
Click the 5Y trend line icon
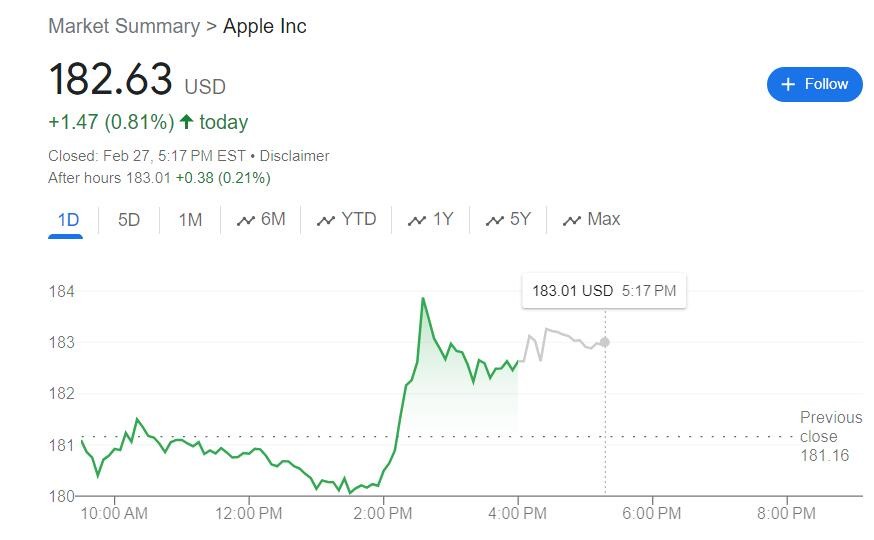pyautogui.click(x=494, y=221)
